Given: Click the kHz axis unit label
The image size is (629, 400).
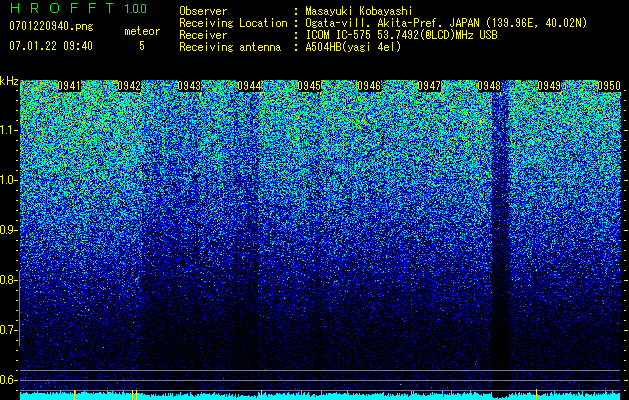Looking at the screenshot, I should (x=9, y=81).
